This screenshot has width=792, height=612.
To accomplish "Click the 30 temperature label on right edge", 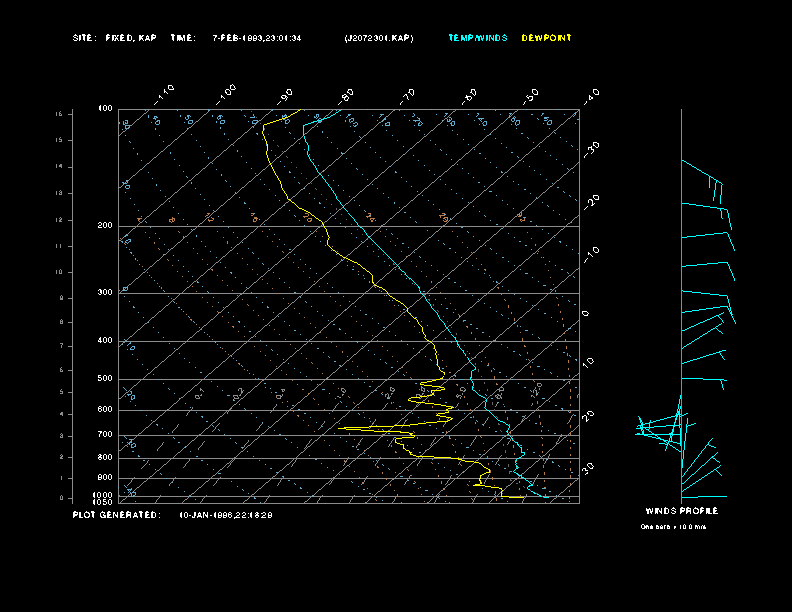I will tap(588, 468).
